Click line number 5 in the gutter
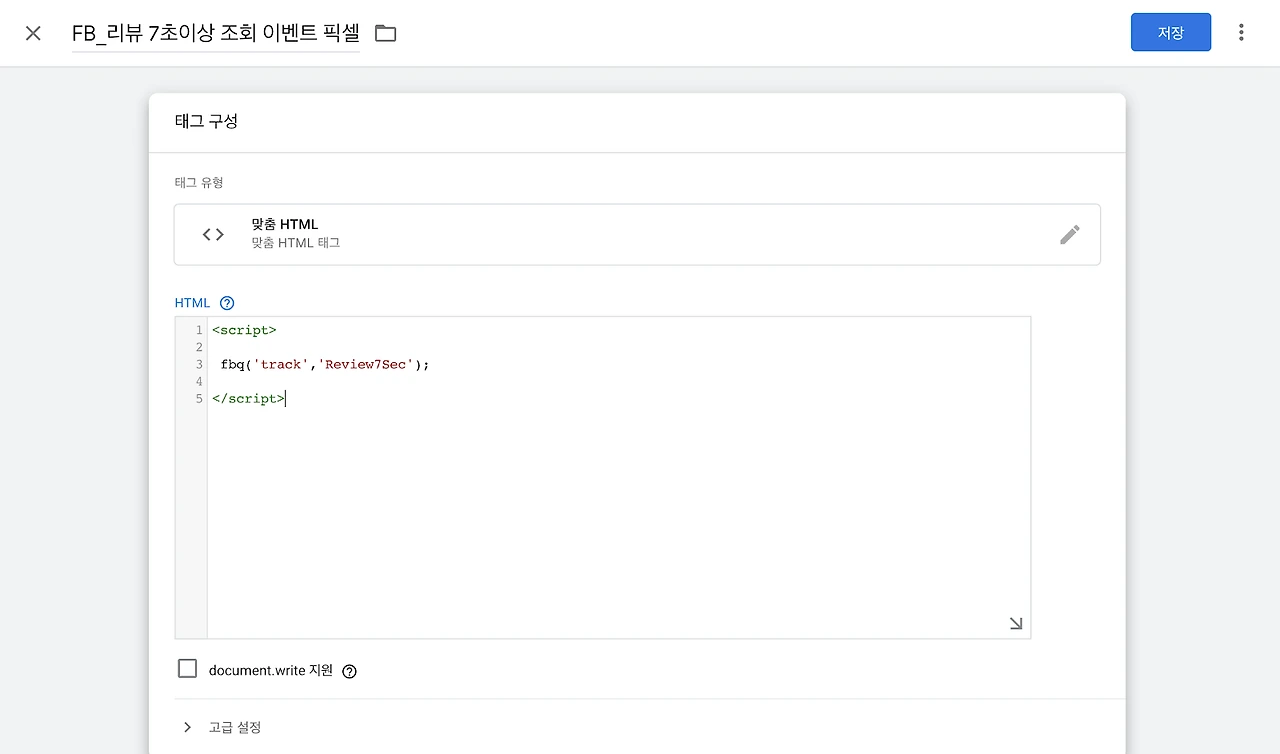1280x754 pixels. [199, 398]
